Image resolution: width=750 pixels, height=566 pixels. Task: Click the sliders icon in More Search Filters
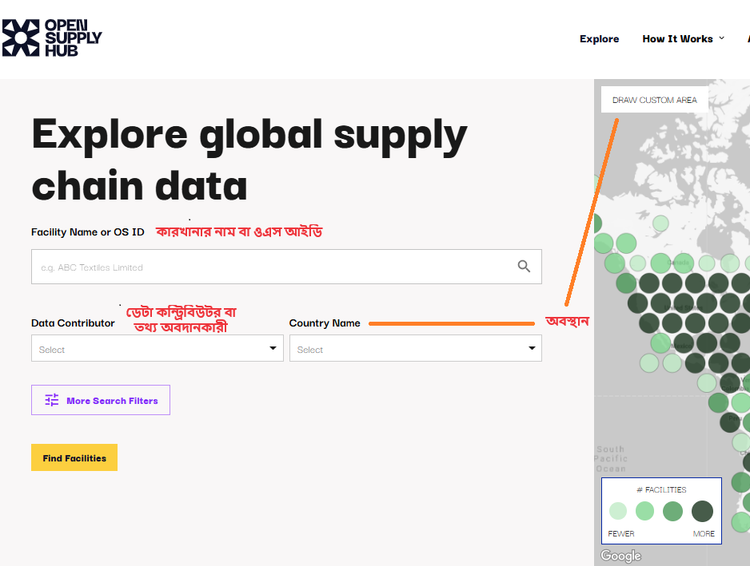(x=52, y=400)
